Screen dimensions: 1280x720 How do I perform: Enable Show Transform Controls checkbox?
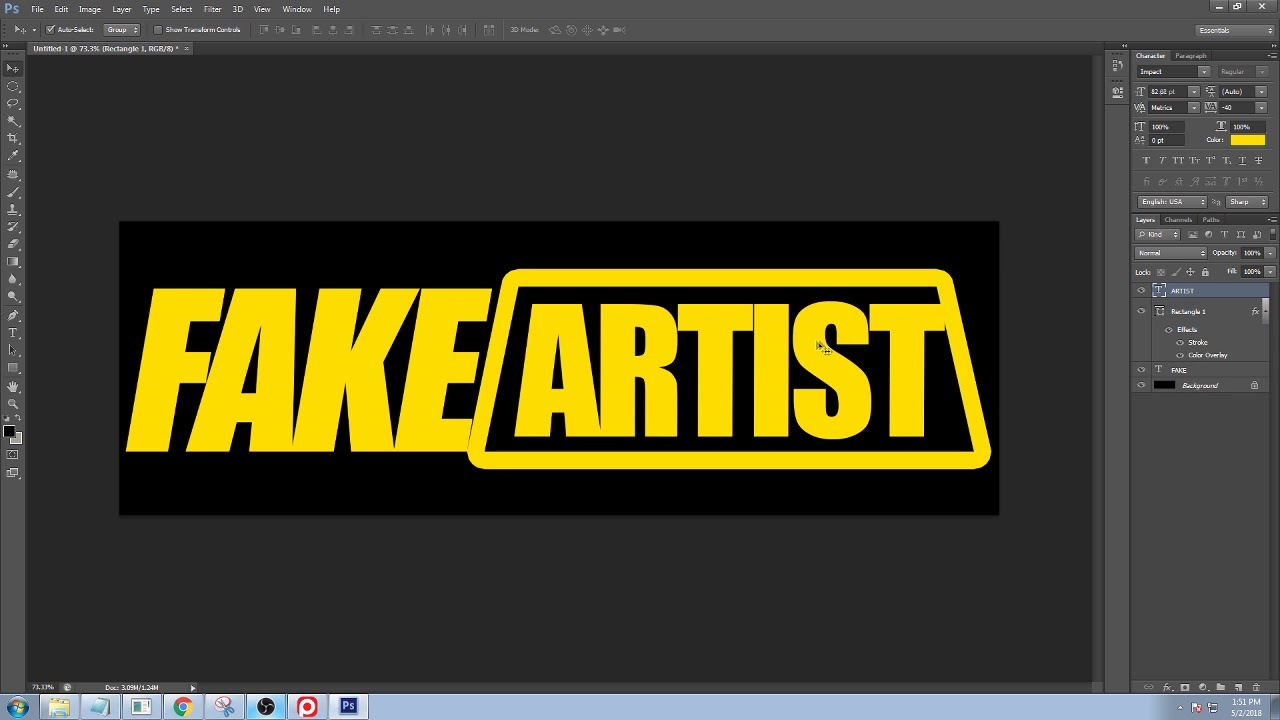(158, 30)
